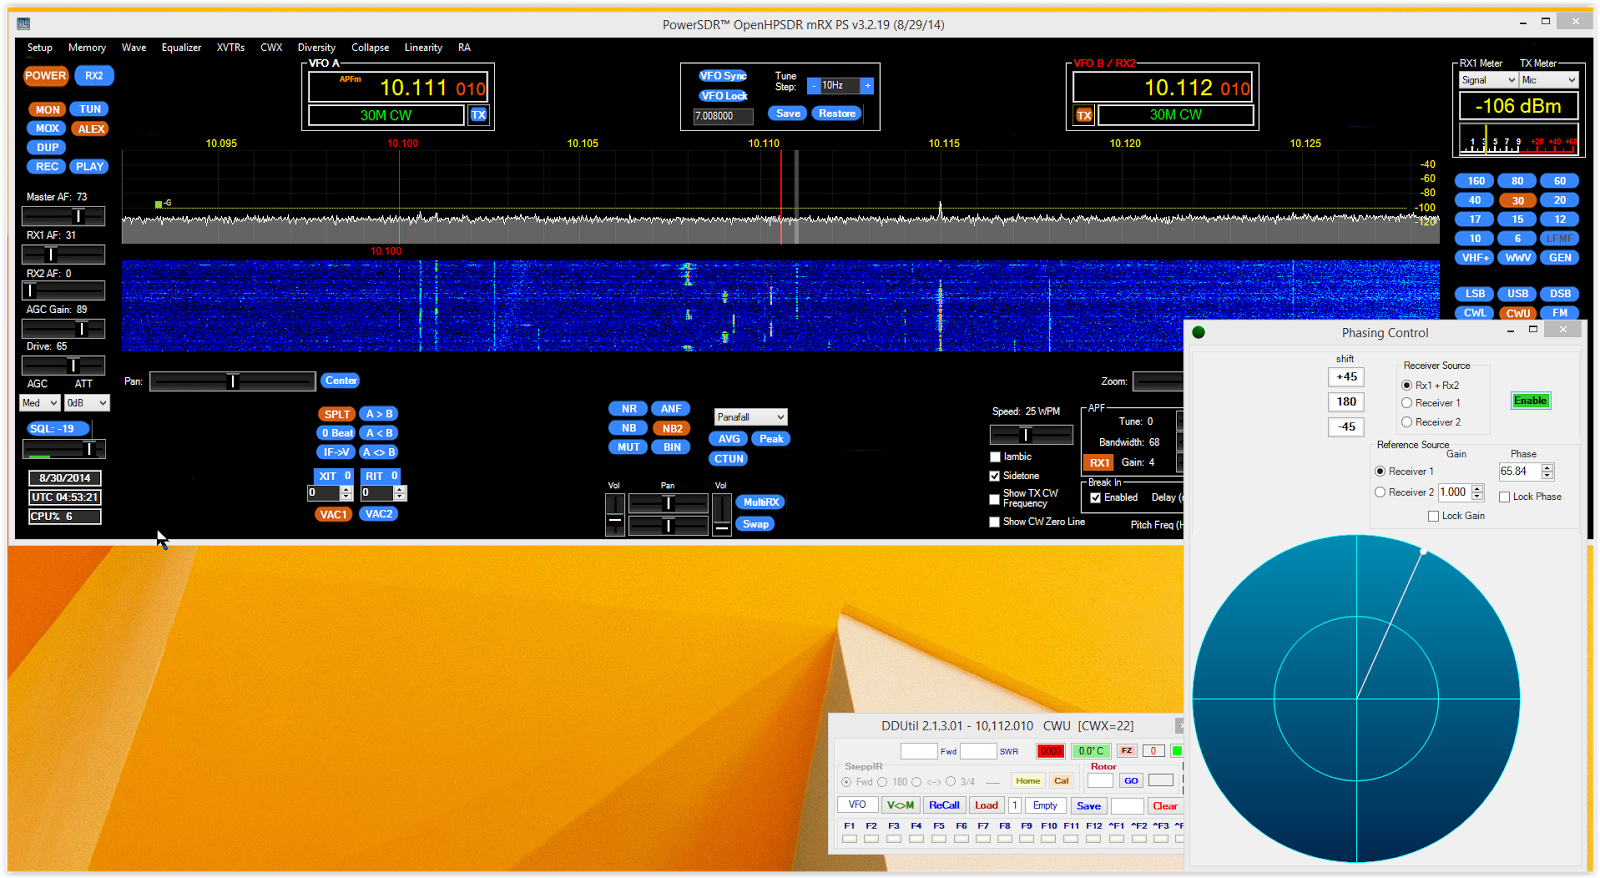1600x878 pixels.
Task: Adjust the AGC Gain slider
Action: pyautogui.click(x=64, y=328)
